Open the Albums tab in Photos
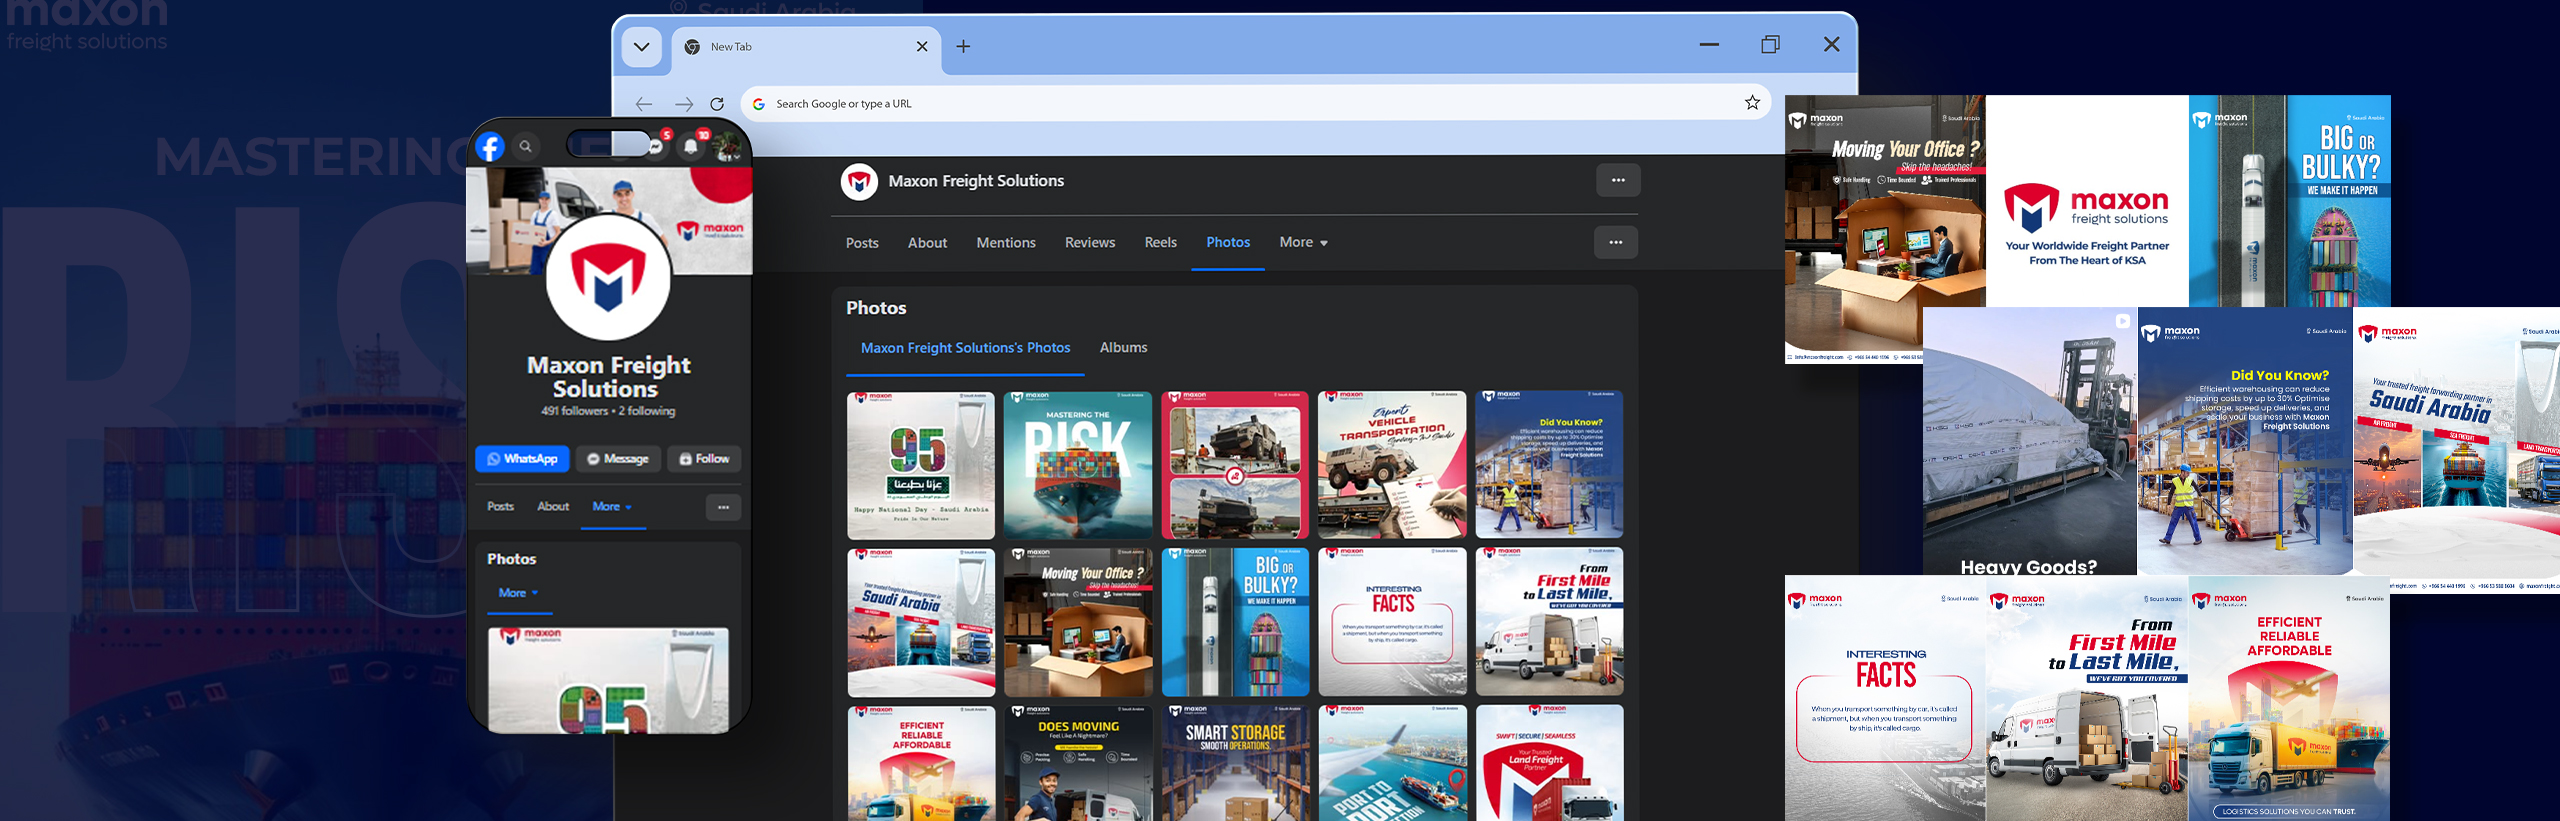This screenshot has height=821, width=2560. (1123, 347)
